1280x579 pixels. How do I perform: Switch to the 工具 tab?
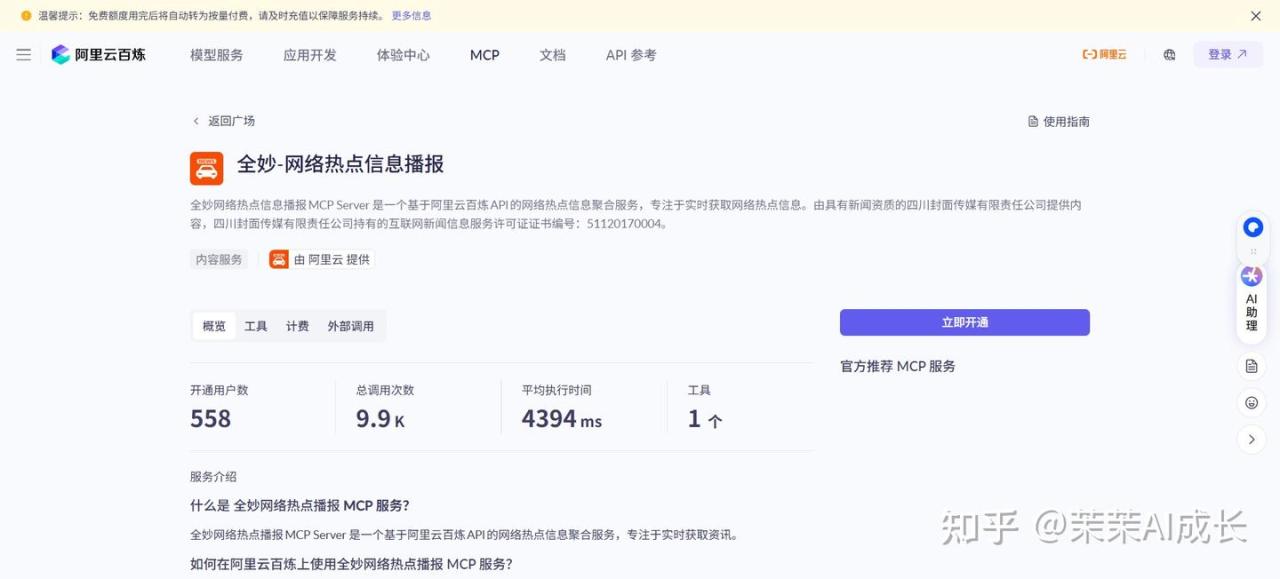256,326
